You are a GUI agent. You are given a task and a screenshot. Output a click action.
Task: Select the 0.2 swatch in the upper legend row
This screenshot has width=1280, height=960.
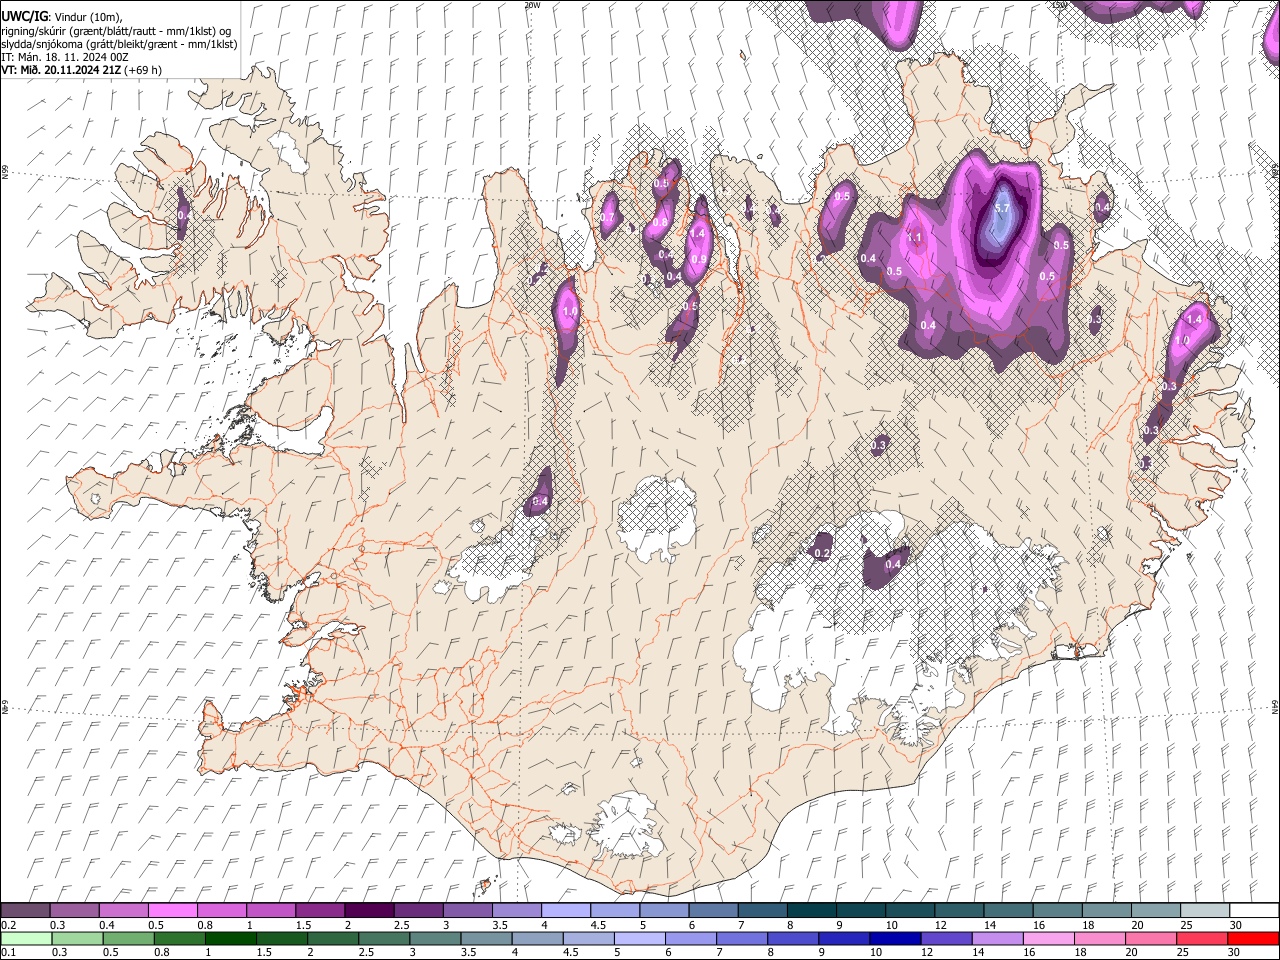[25, 910]
